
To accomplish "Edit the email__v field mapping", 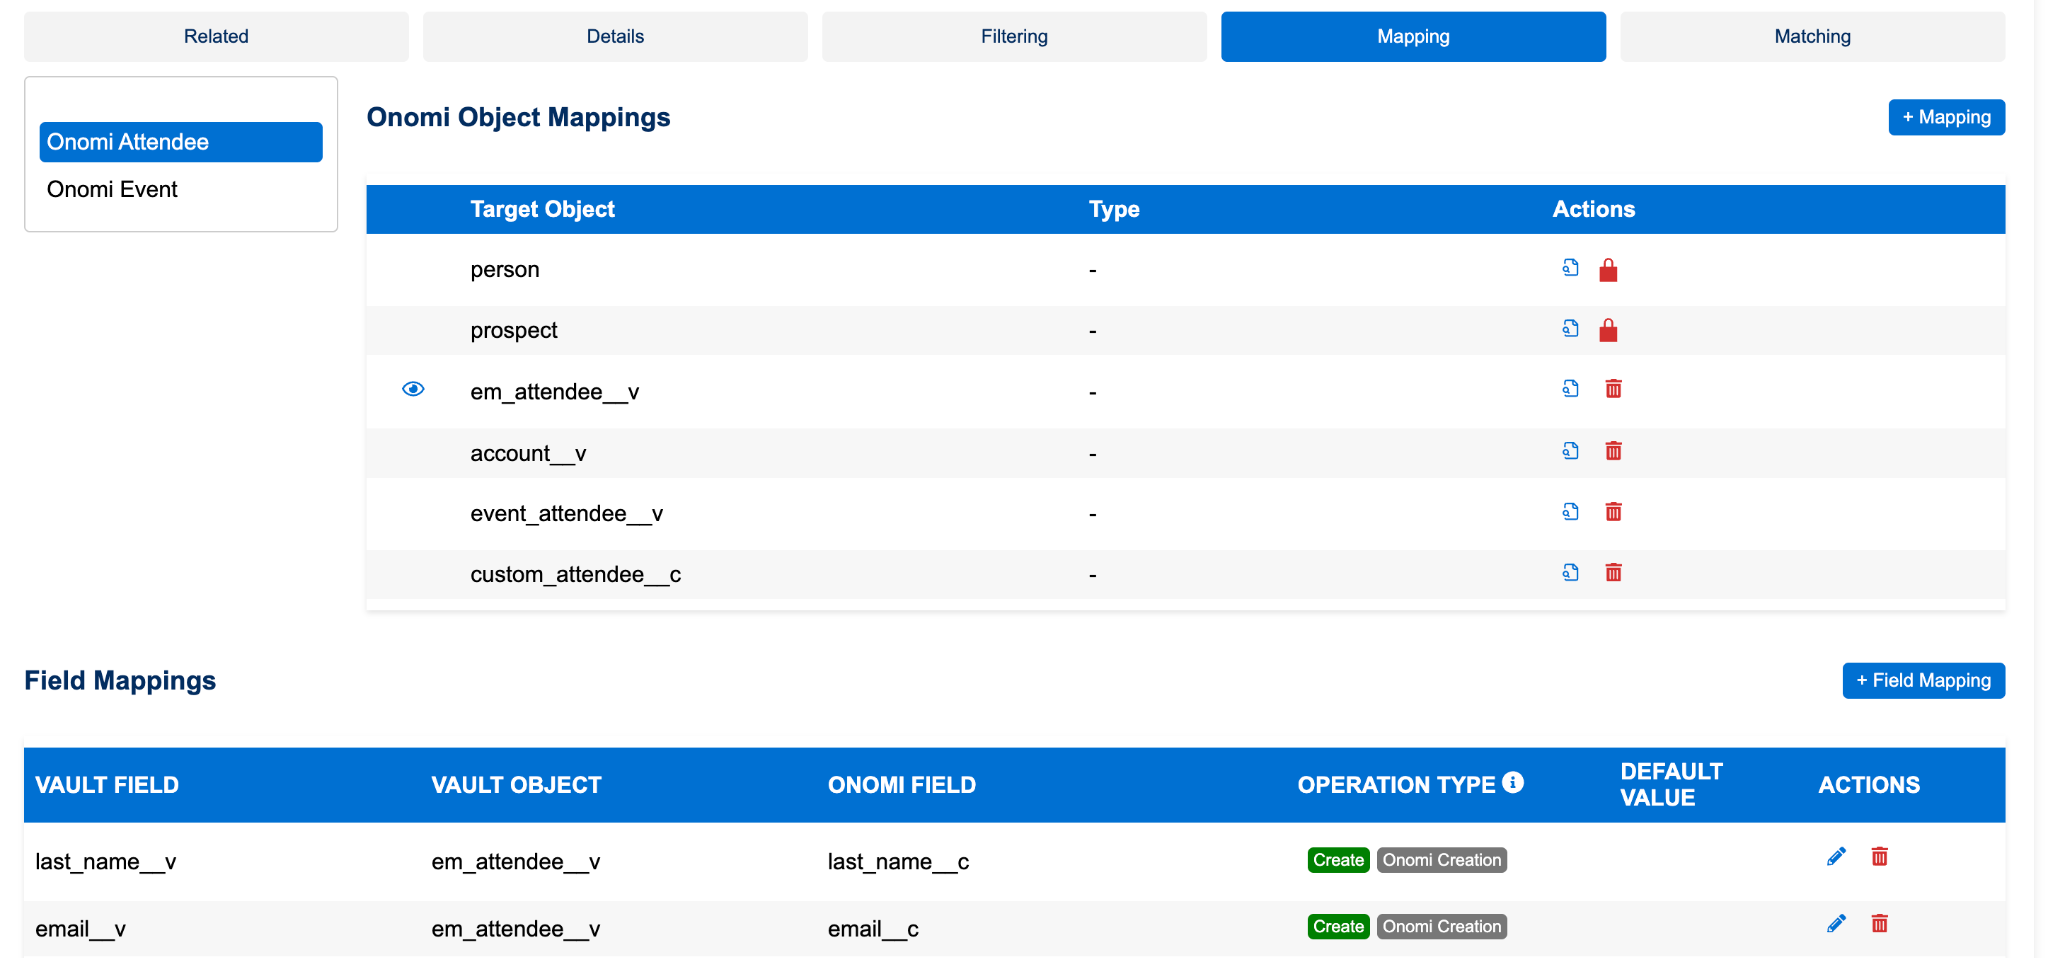I will coord(1836,924).
